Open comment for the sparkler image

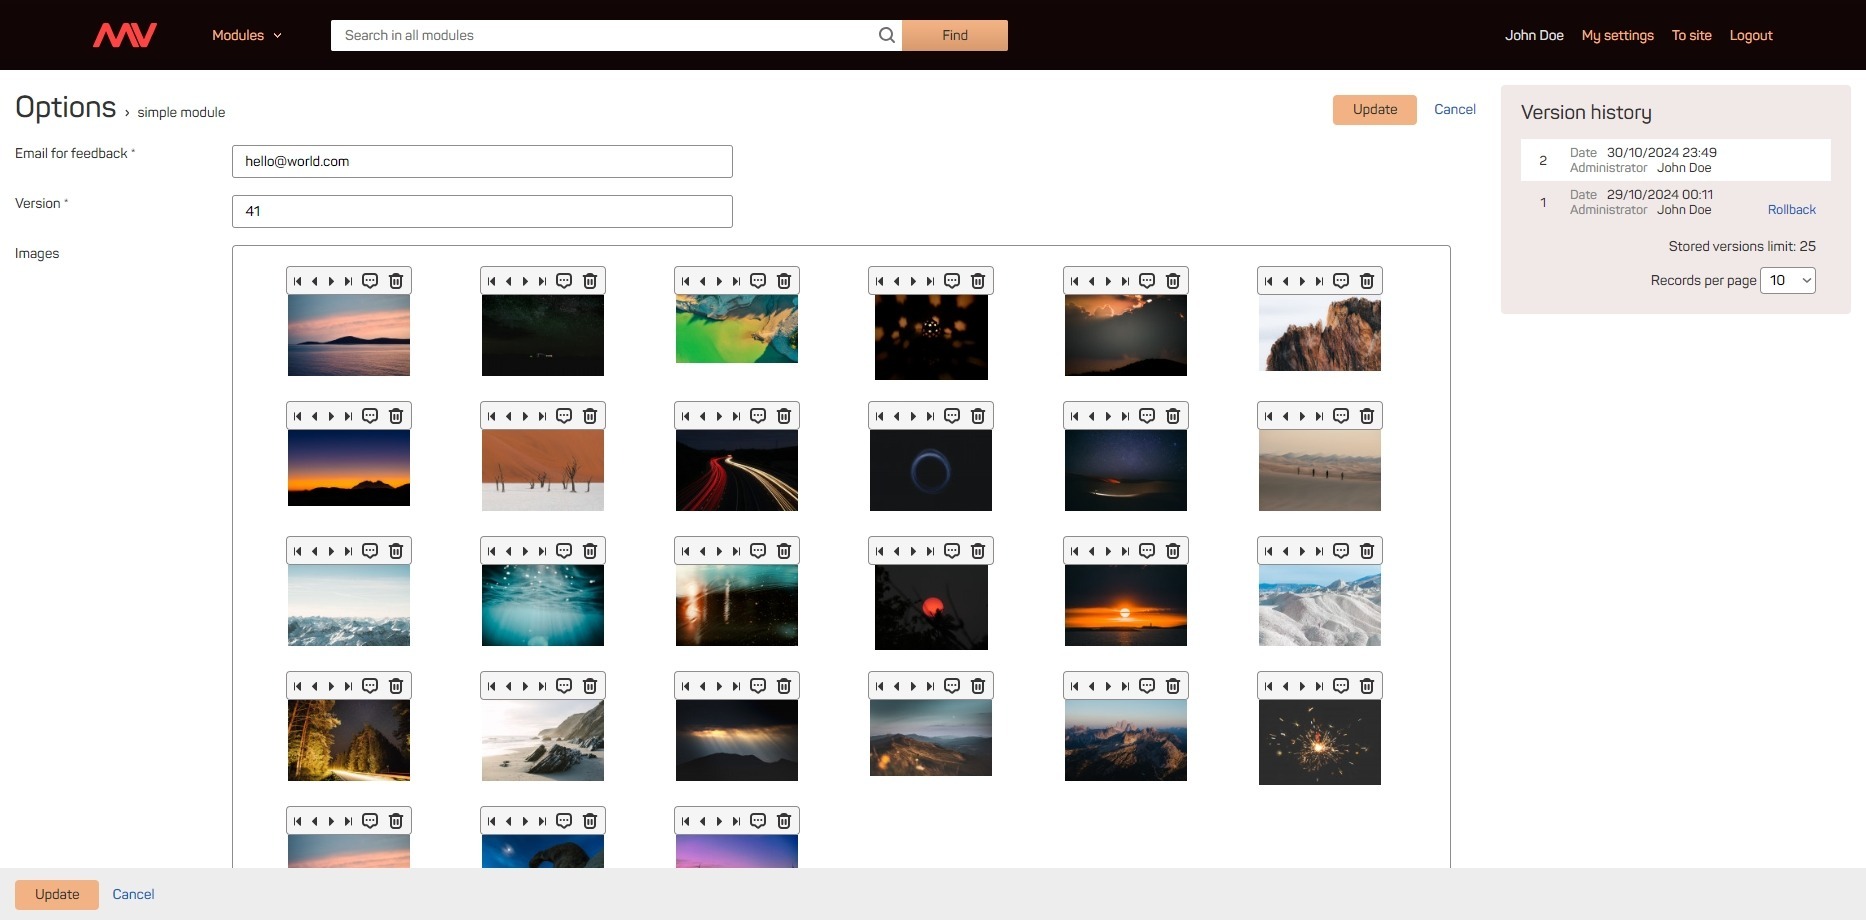tap(1341, 686)
